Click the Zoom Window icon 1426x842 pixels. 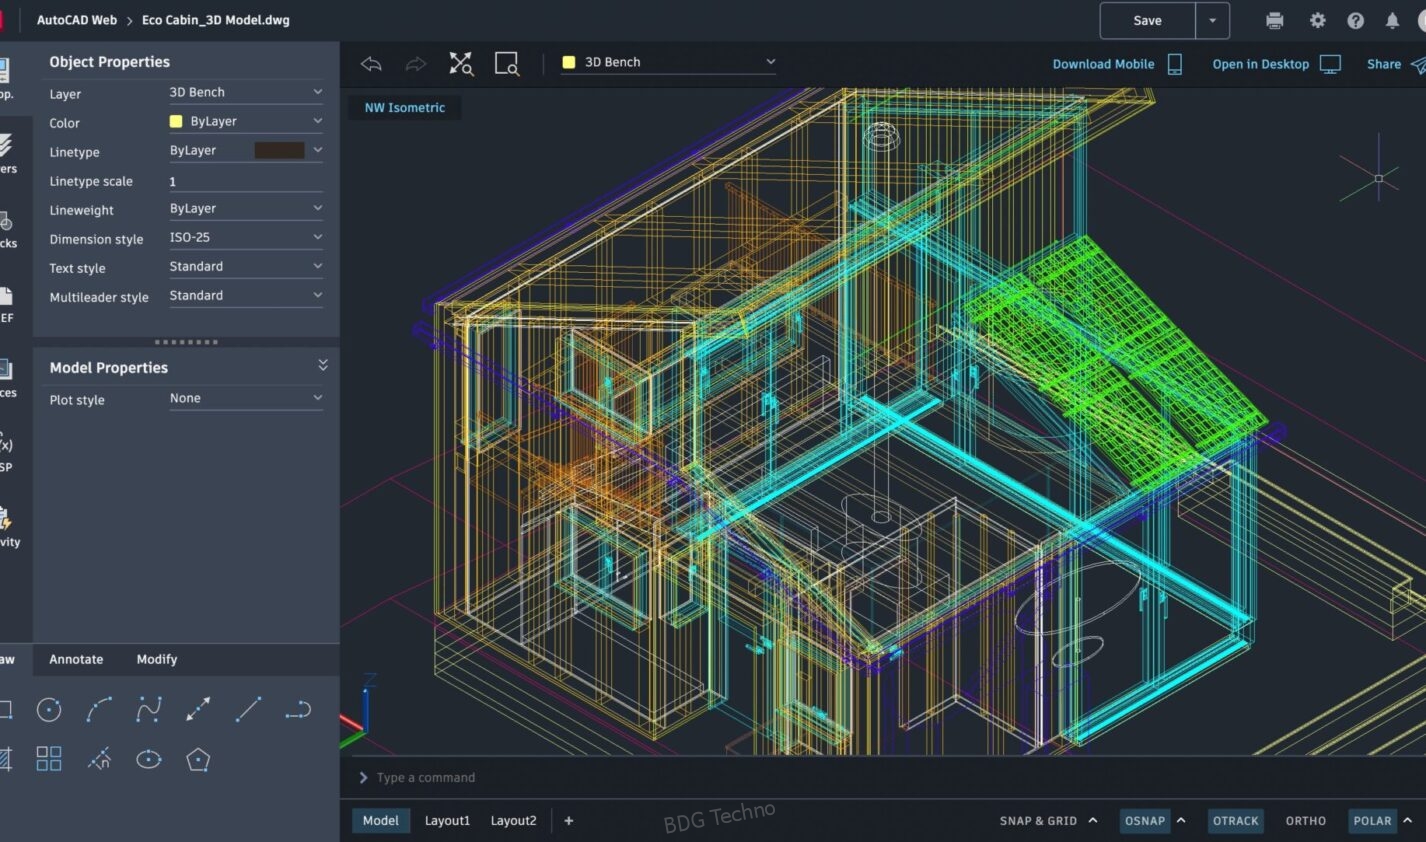click(x=507, y=64)
